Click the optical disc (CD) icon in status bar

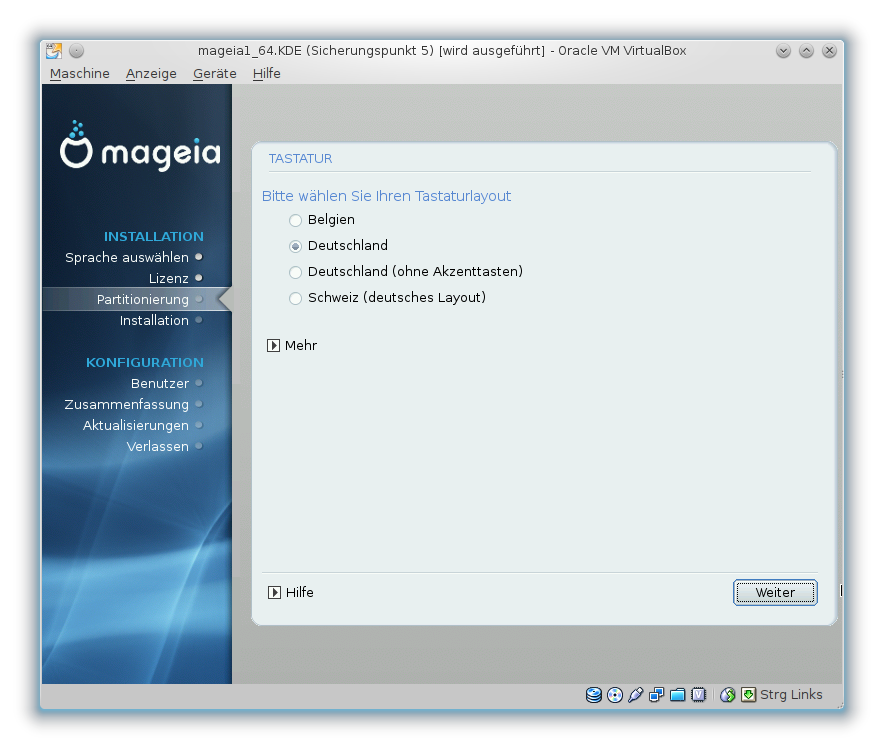pos(615,695)
